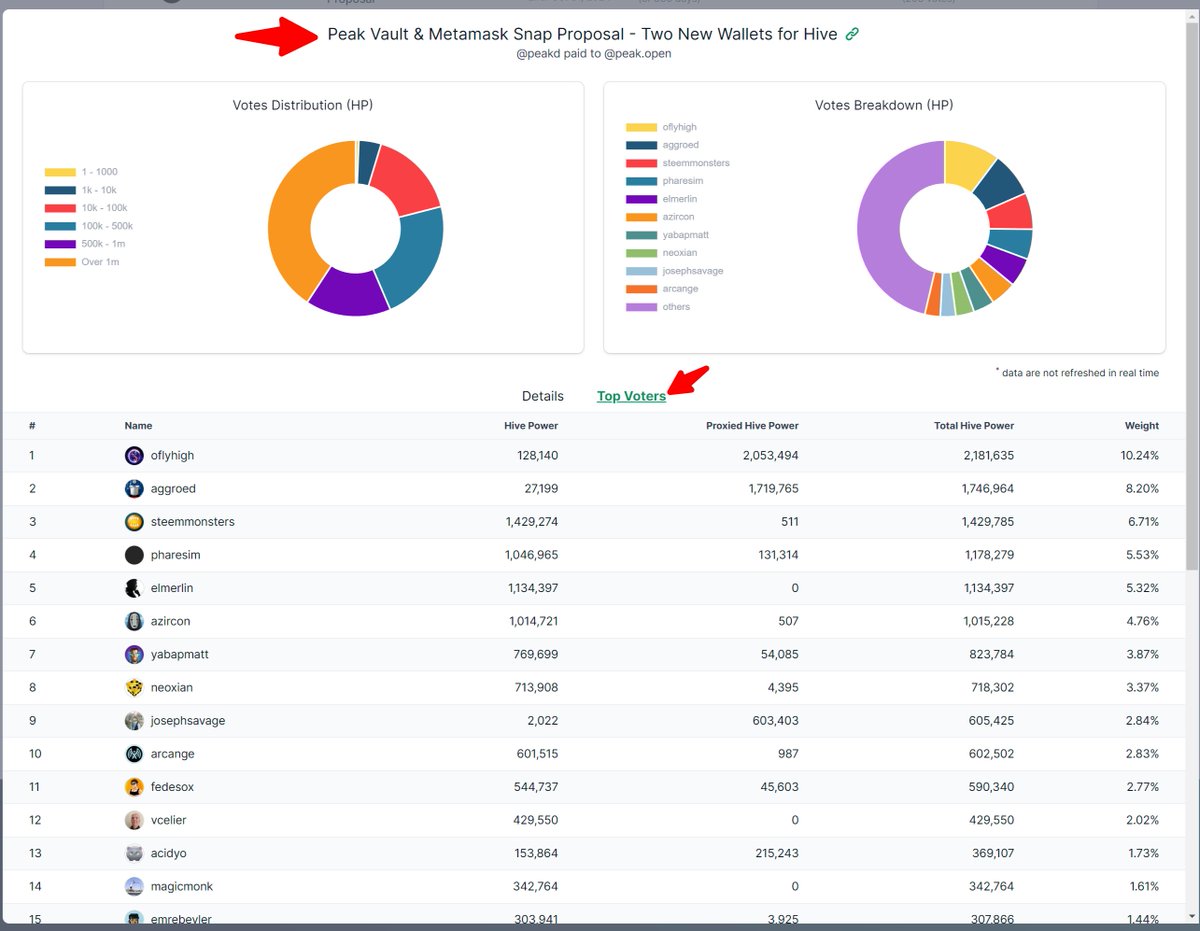Toggle pharesim legend swatch in Votes Breakdown
1200x931 pixels.
point(641,181)
